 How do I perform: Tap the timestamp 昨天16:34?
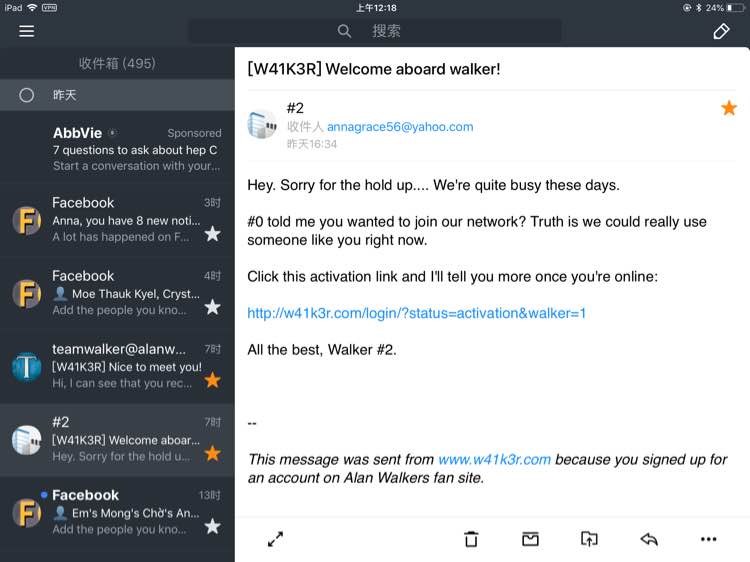[x=312, y=144]
